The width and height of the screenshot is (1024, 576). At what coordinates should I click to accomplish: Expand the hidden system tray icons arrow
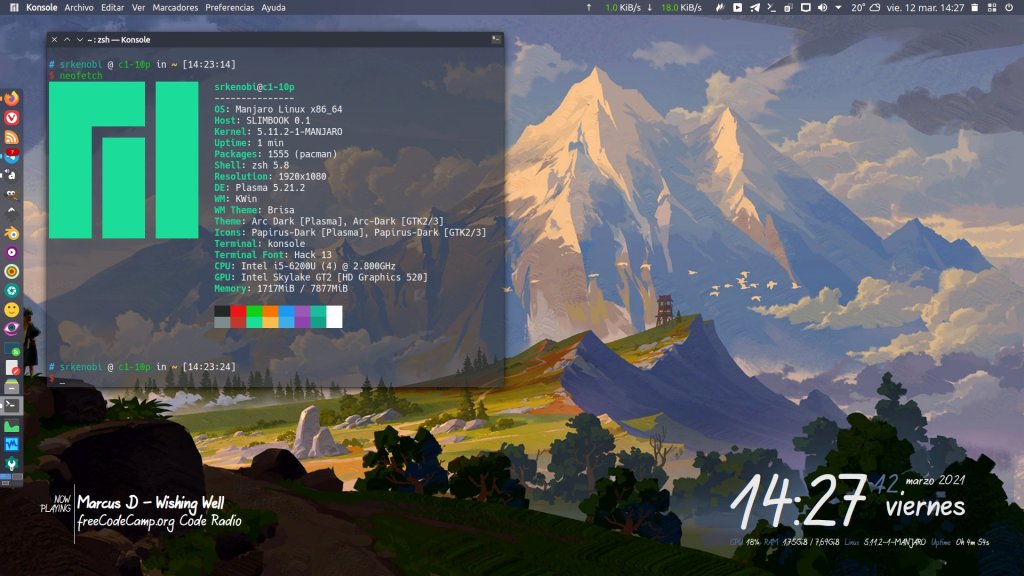point(838,7)
